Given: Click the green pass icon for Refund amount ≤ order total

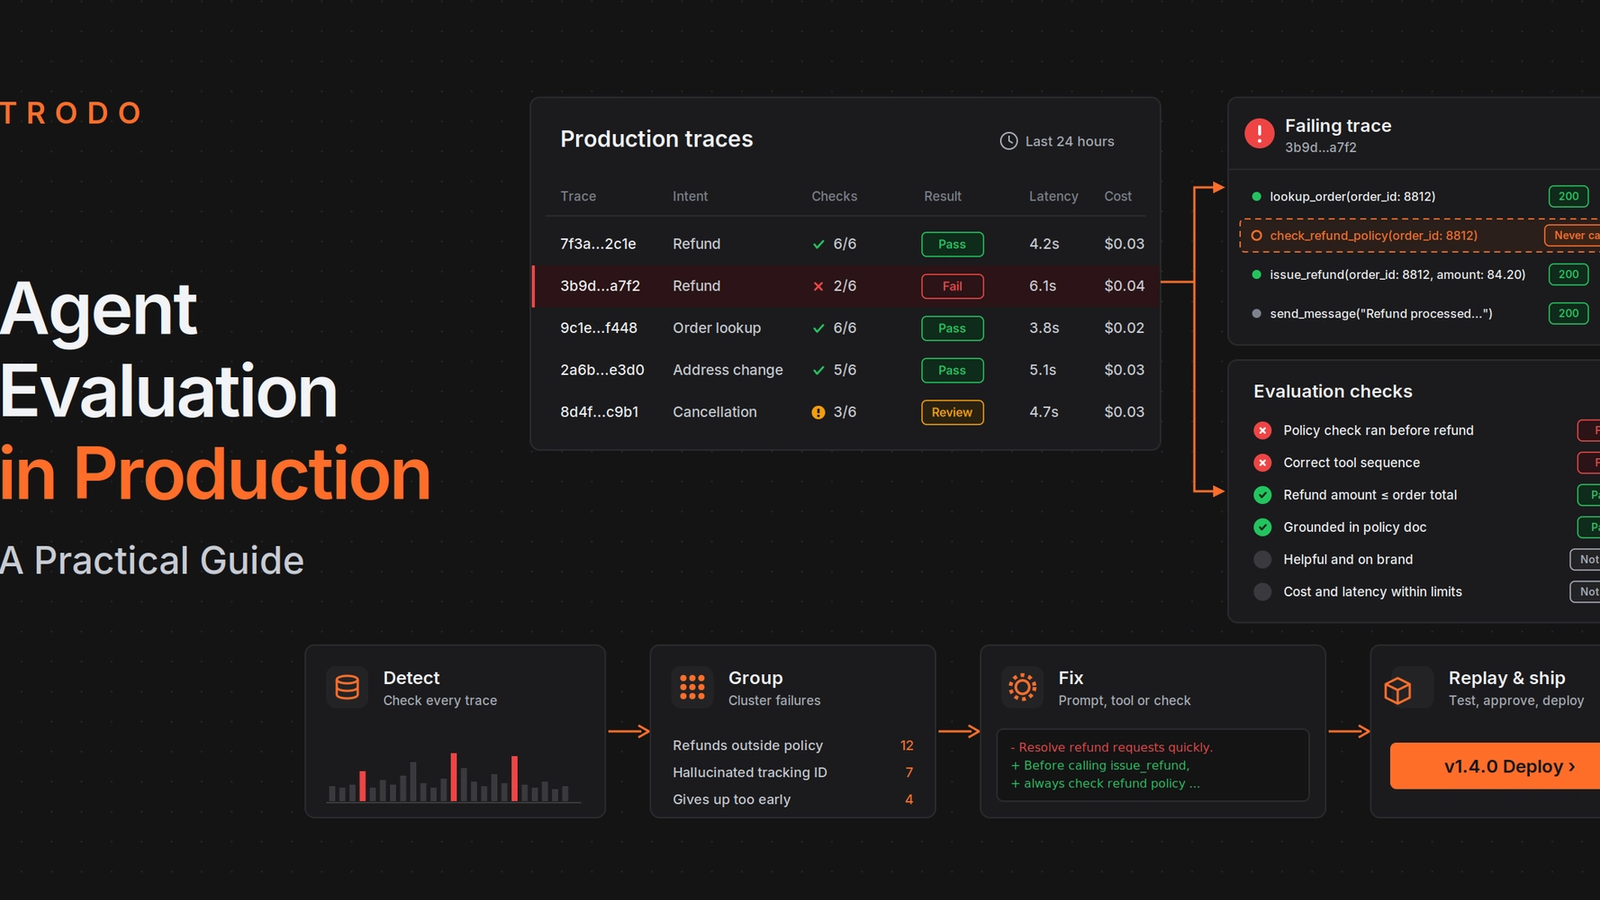Looking at the screenshot, I should point(1263,495).
